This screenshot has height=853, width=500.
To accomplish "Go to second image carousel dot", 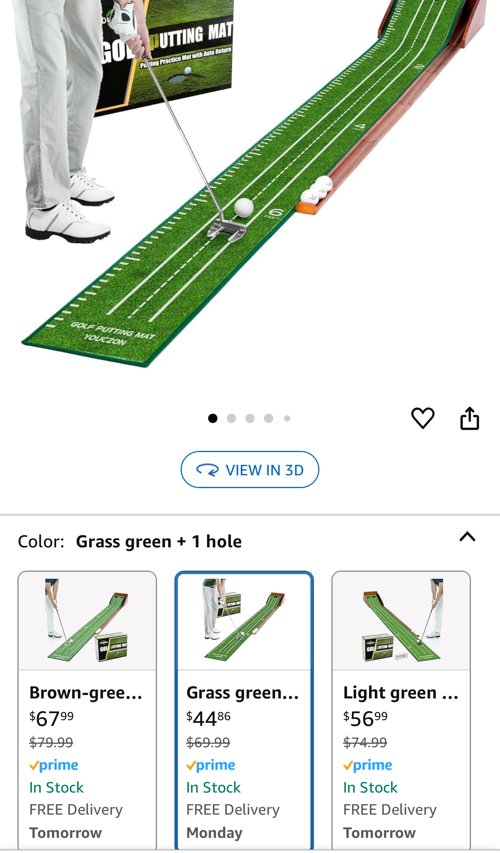I will tap(231, 418).
